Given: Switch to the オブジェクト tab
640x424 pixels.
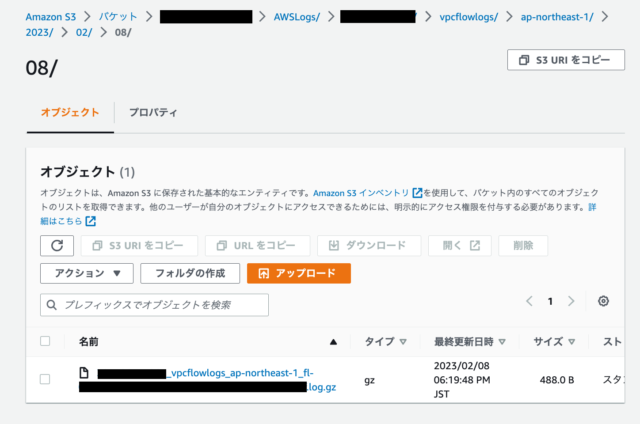Looking at the screenshot, I should click(70, 112).
